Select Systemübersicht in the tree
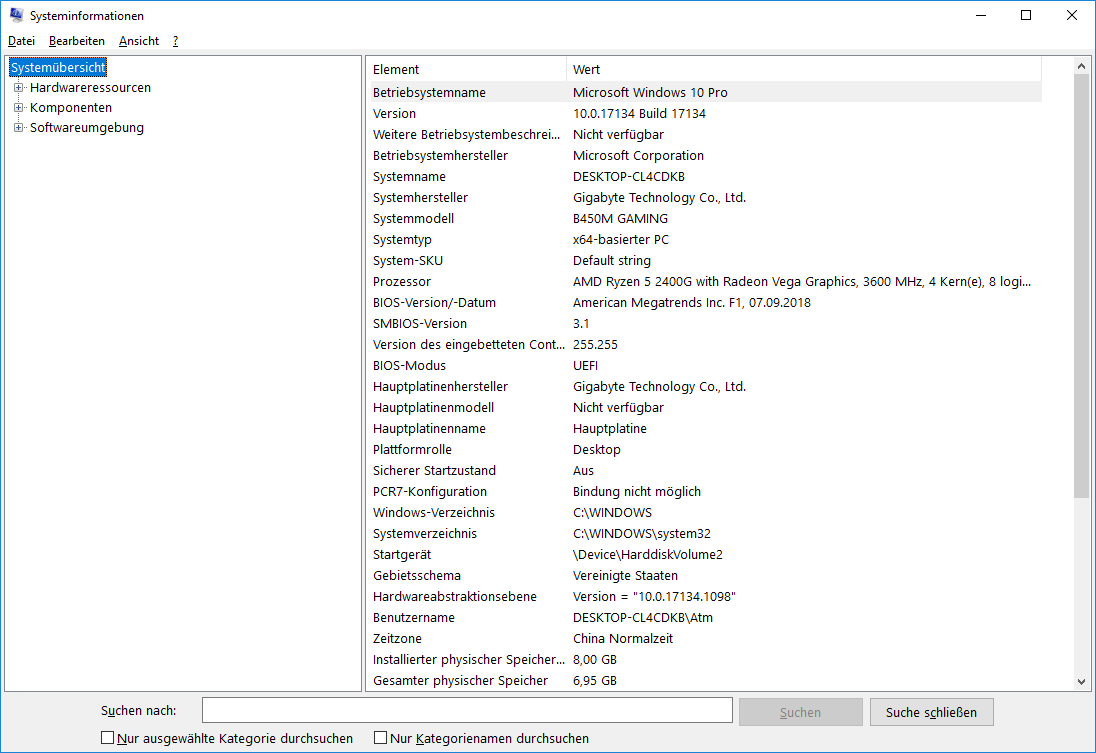 [58, 67]
